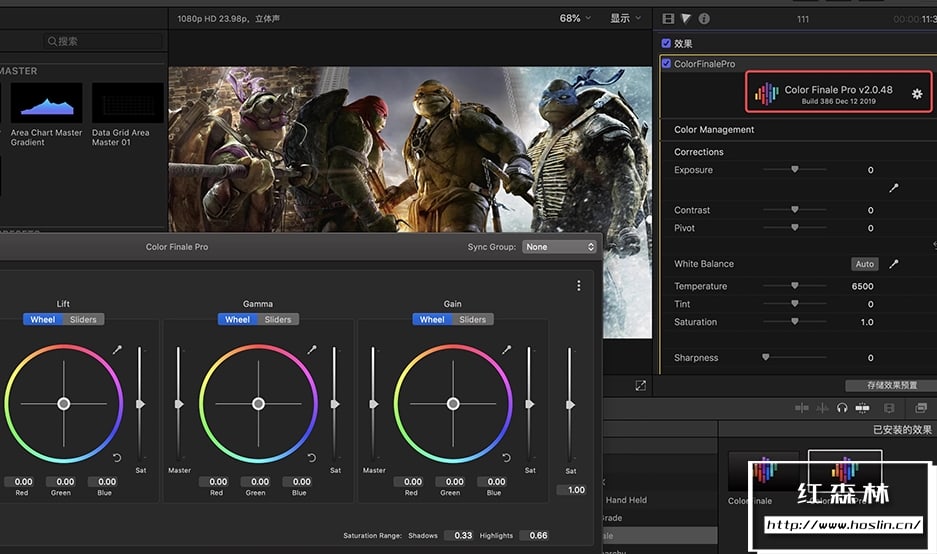The width and height of the screenshot is (937, 554).
Task: Edit Shadows saturation range value 0.33
Action: [x=459, y=535]
